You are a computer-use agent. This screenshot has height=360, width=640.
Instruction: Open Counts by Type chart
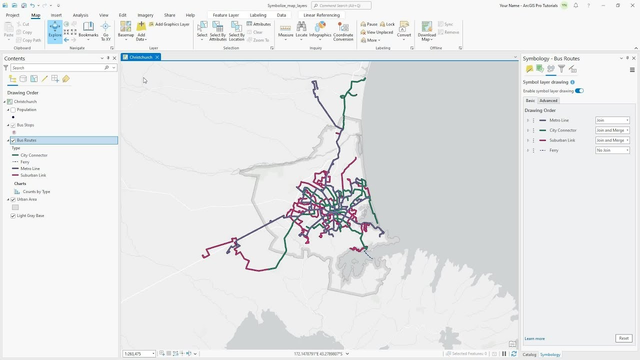pos(36,191)
